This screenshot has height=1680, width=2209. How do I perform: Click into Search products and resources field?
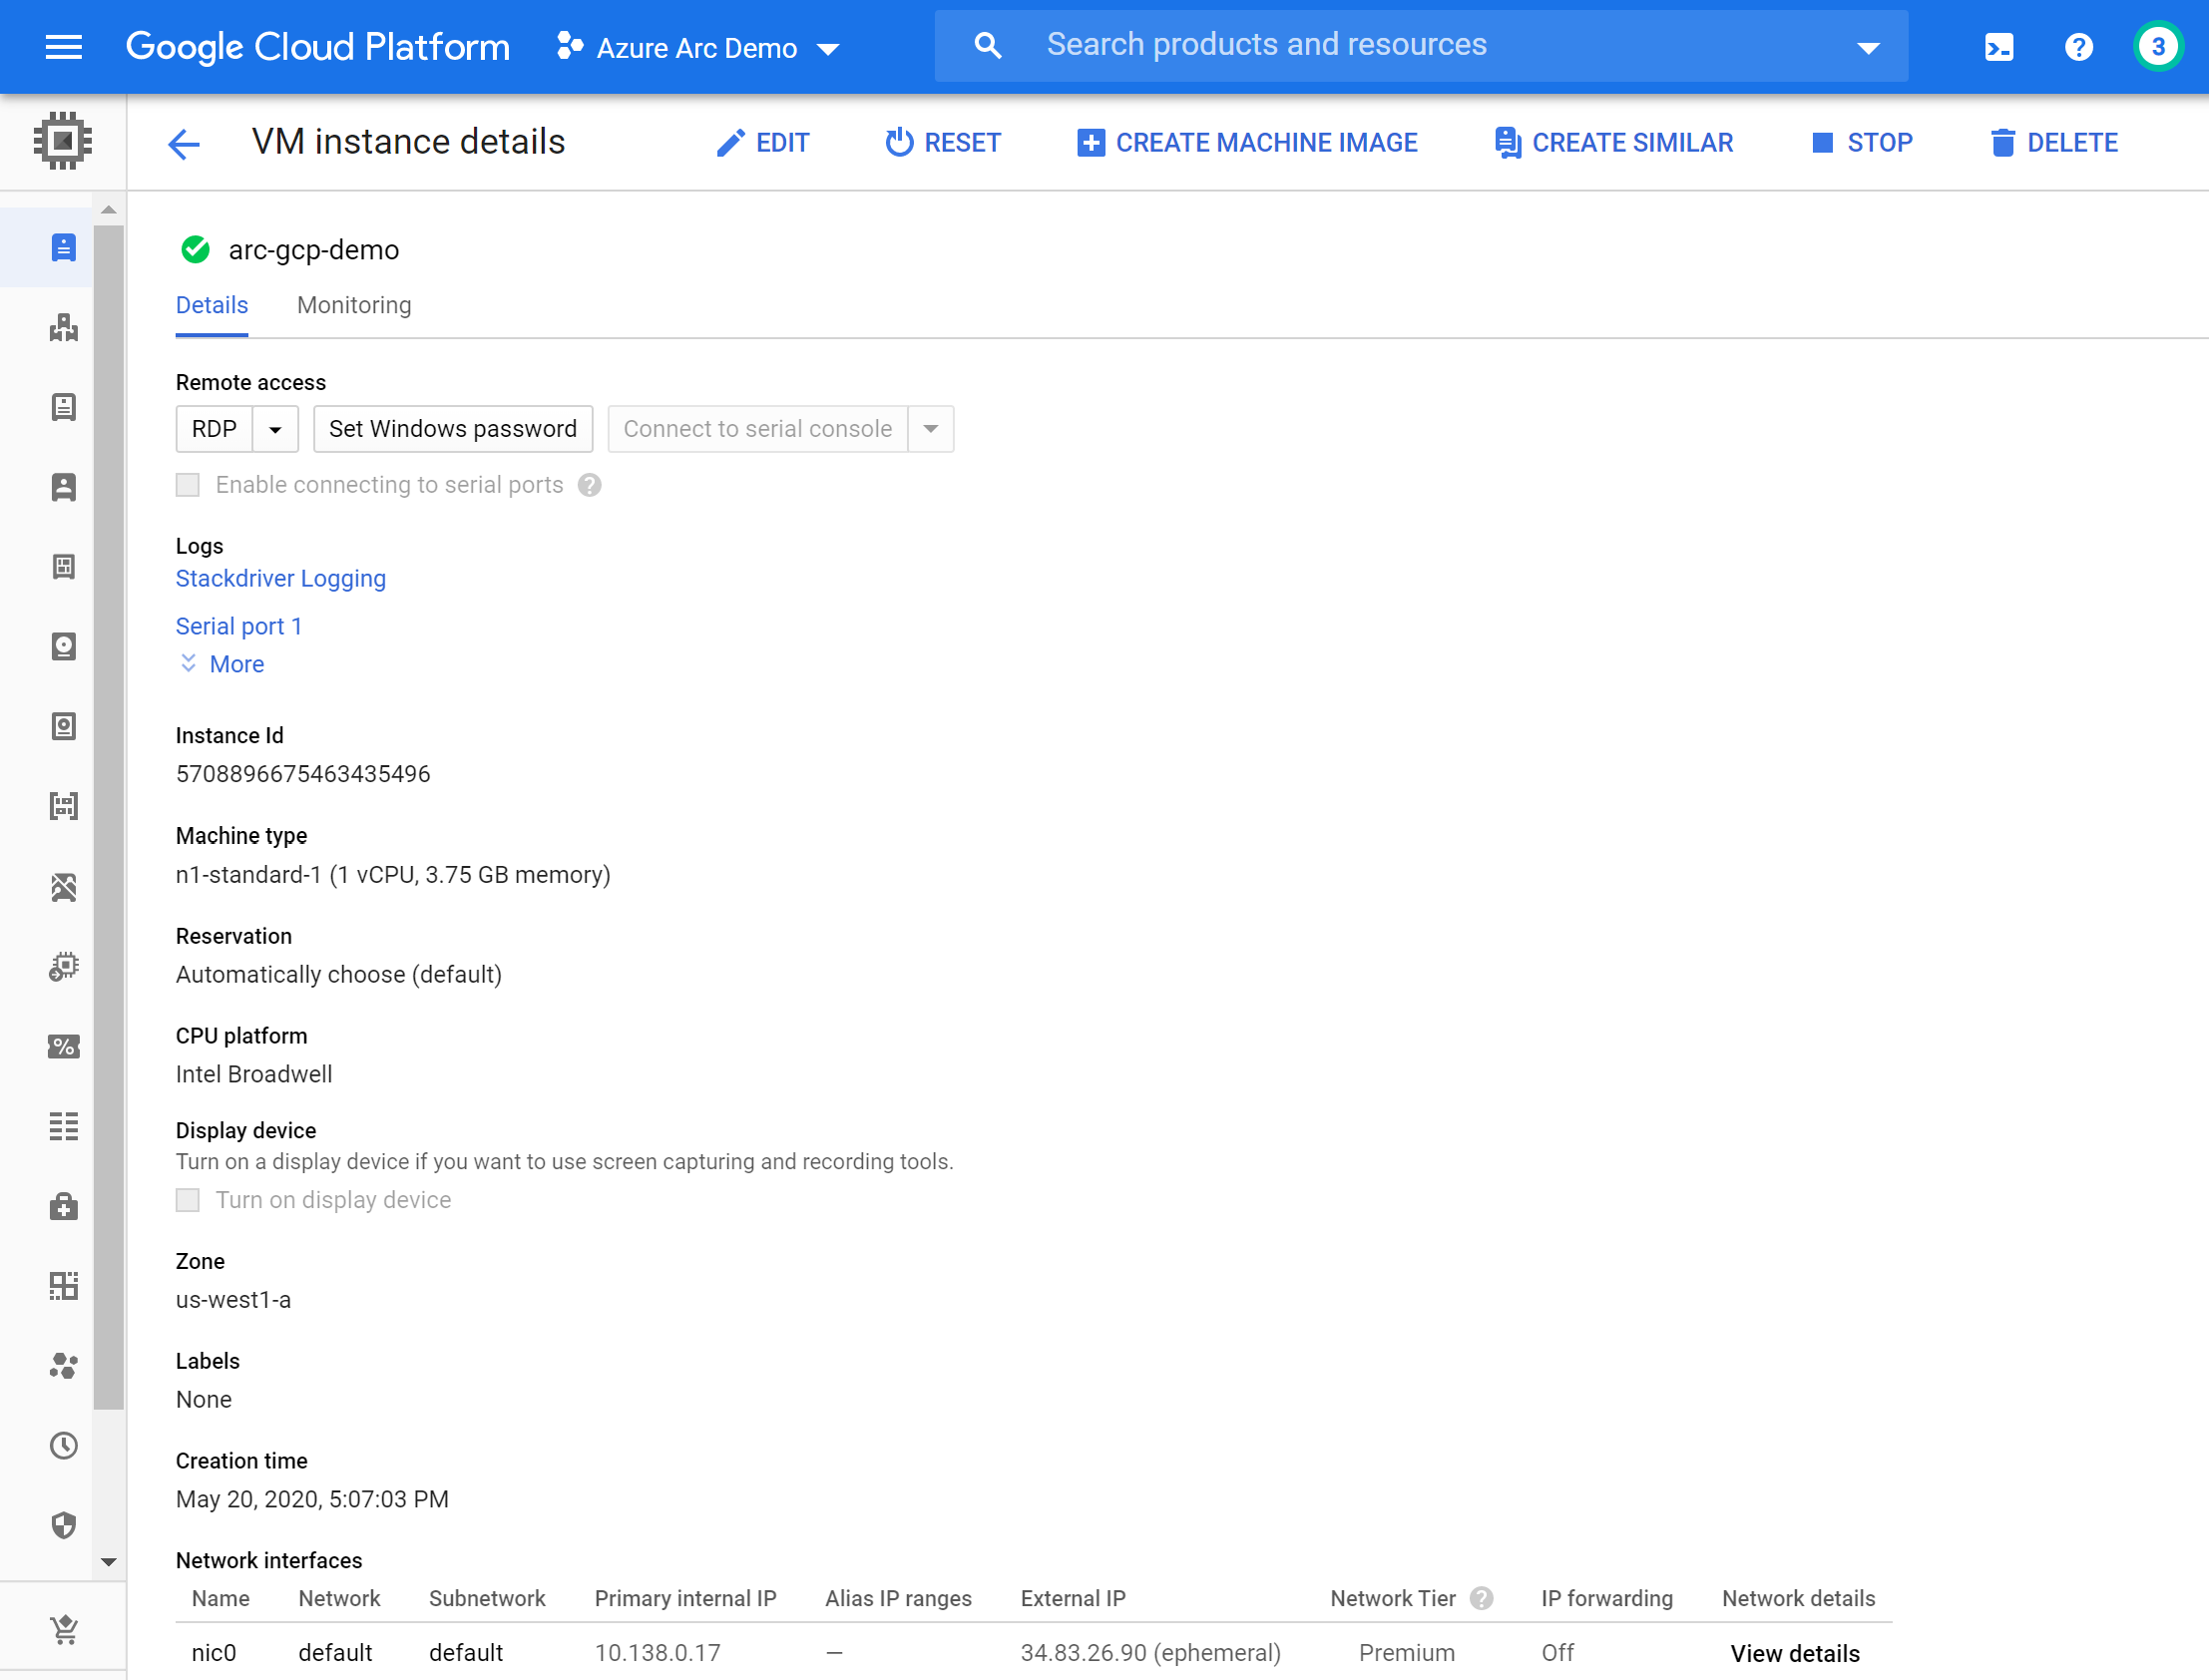point(1421,45)
